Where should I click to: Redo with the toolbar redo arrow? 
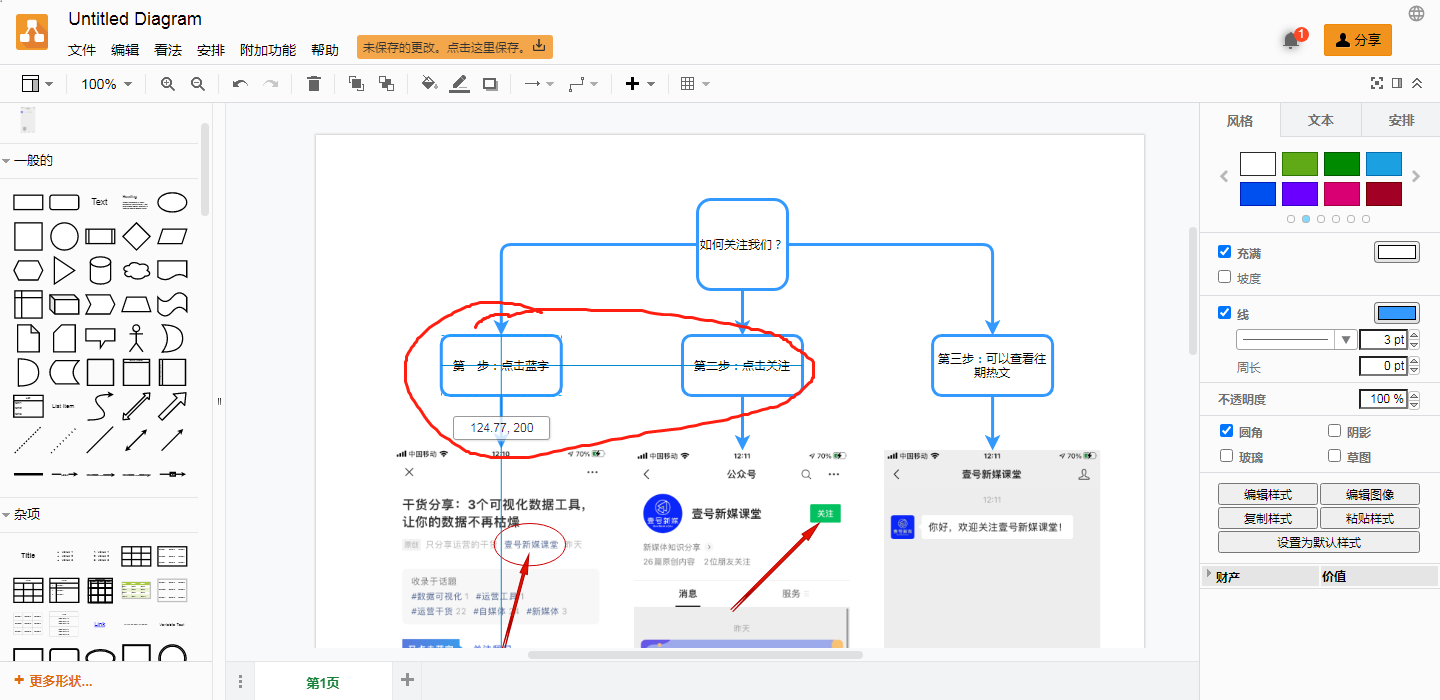(270, 84)
